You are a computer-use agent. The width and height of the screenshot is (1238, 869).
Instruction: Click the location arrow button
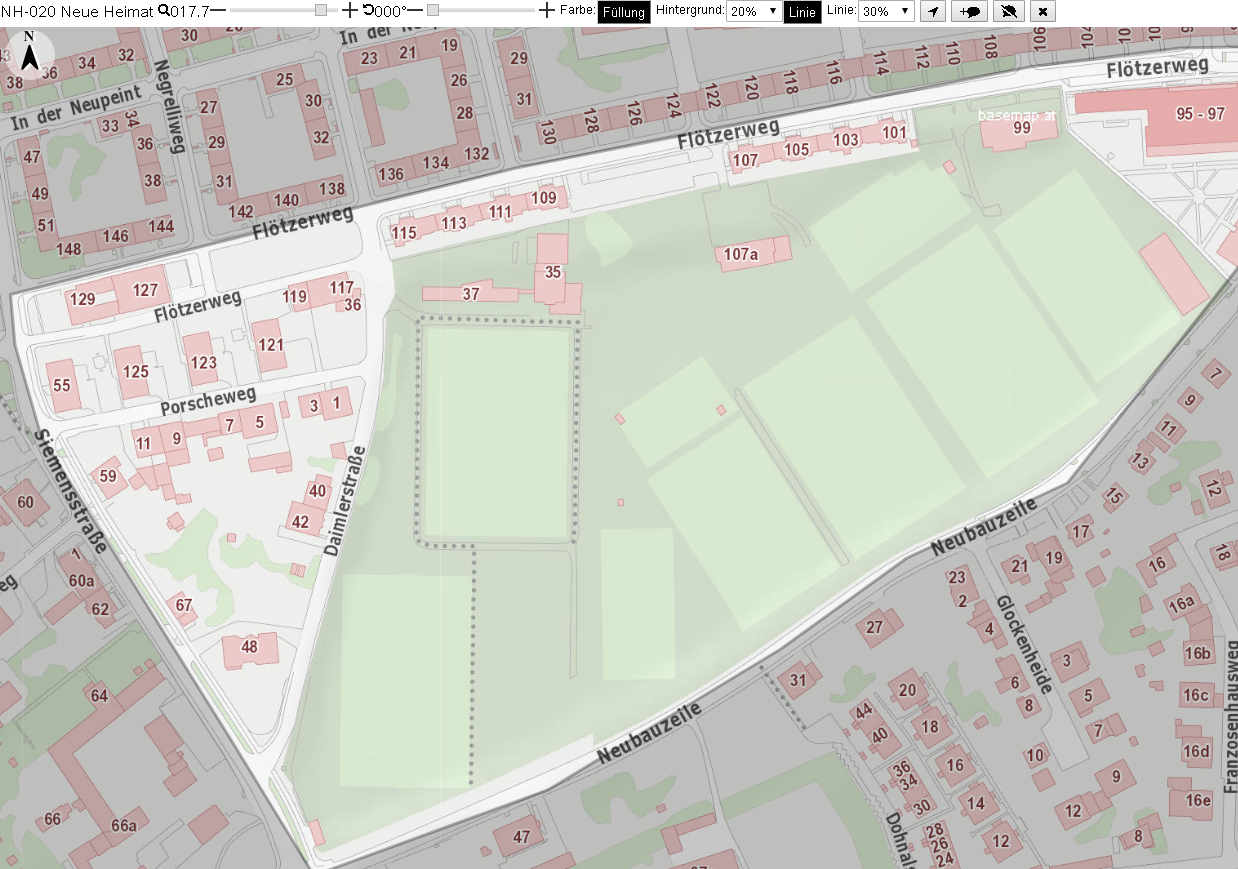coord(932,11)
